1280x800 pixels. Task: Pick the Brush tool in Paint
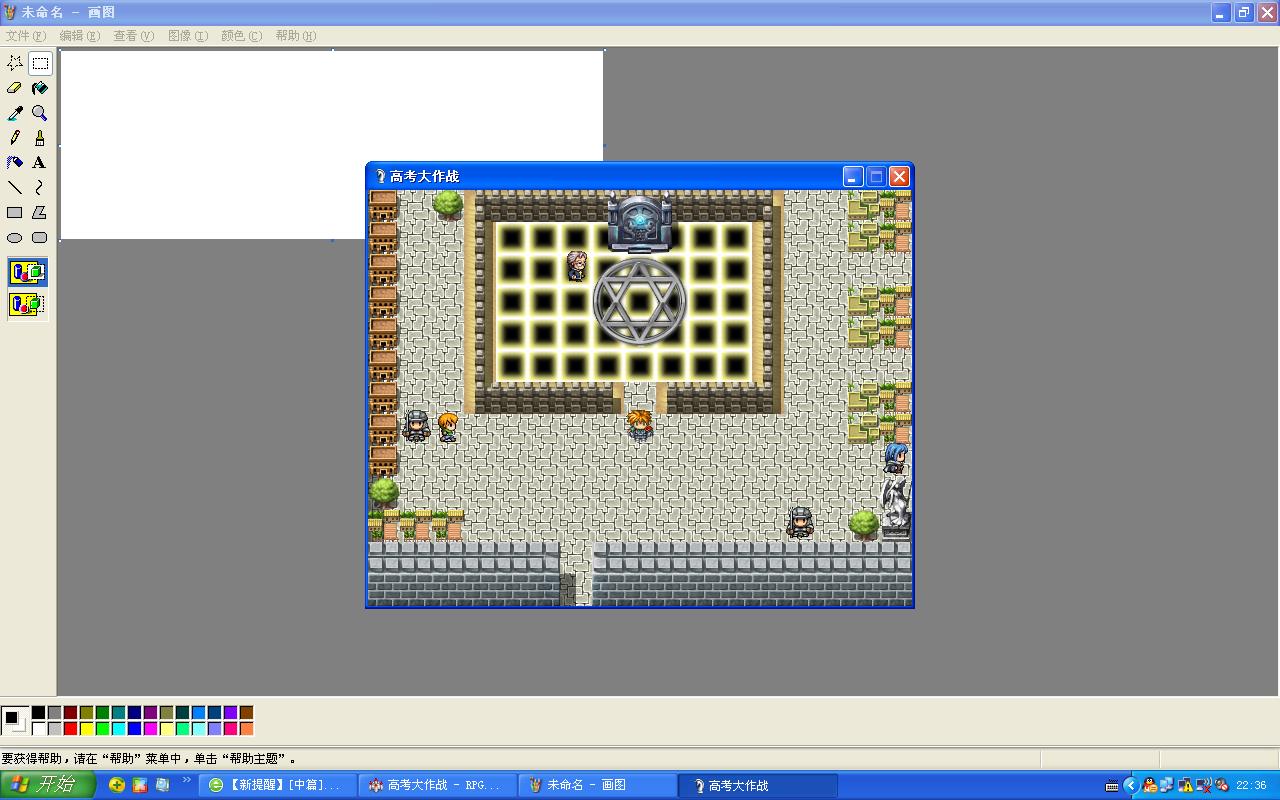[x=40, y=138]
